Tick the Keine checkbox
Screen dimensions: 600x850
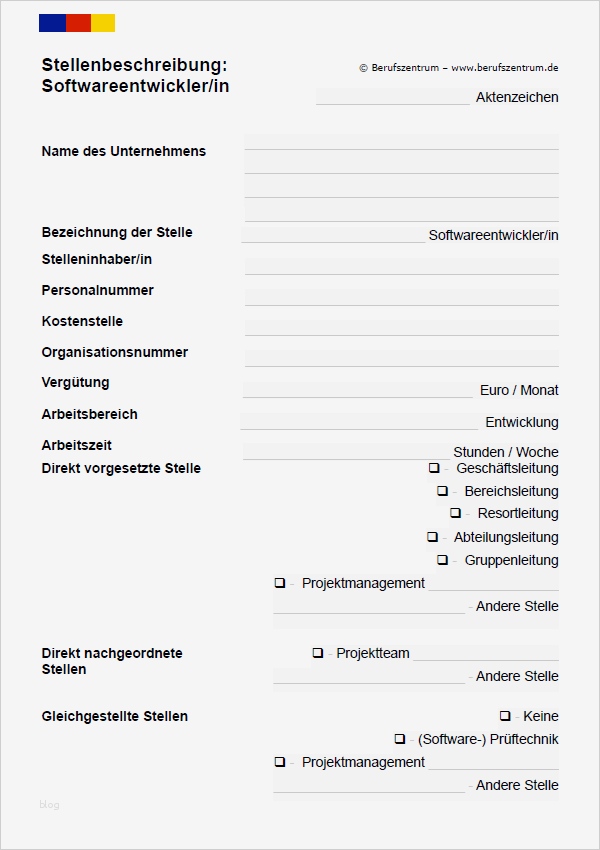505,716
